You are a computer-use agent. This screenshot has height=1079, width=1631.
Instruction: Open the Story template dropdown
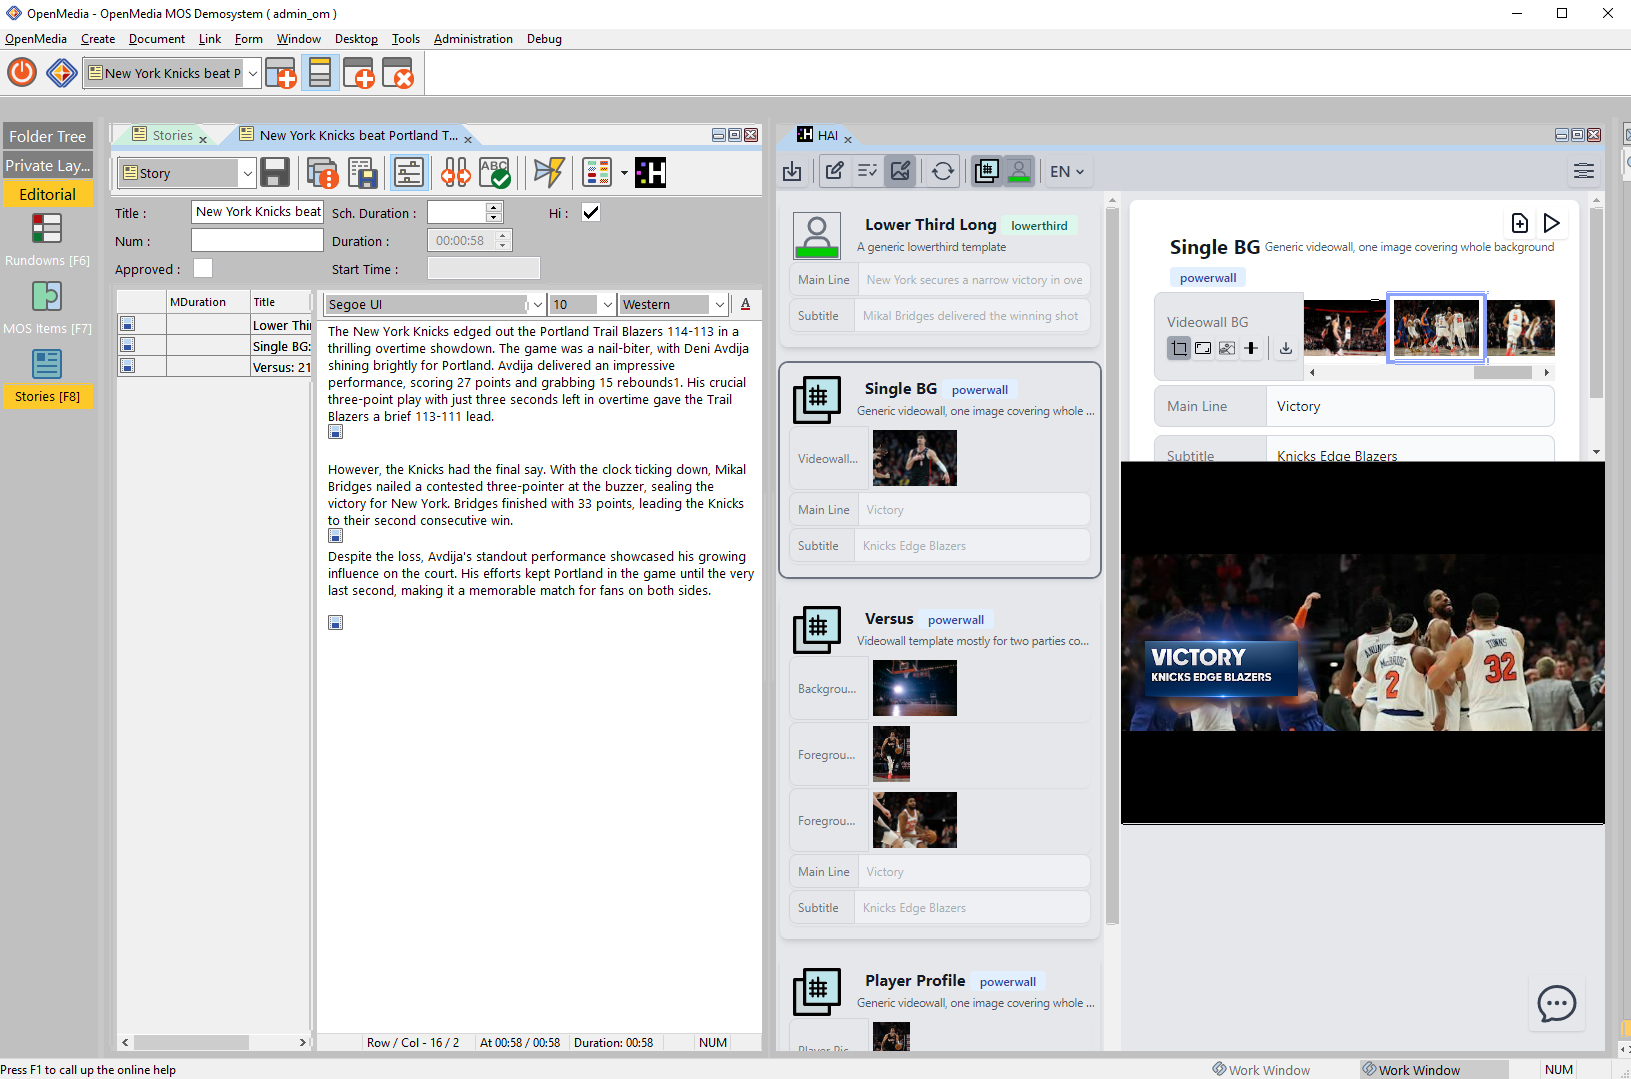247,173
